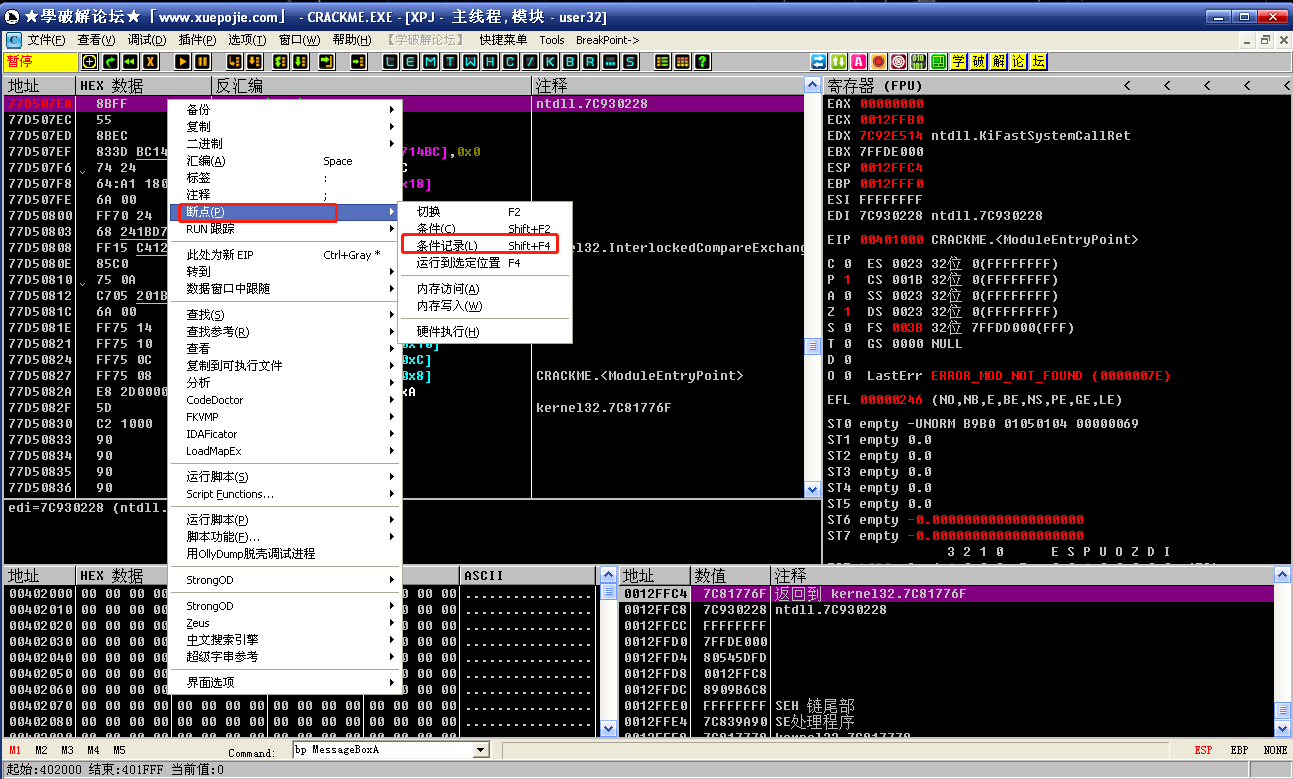Click the Pause toolbar icon

(202, 61)
